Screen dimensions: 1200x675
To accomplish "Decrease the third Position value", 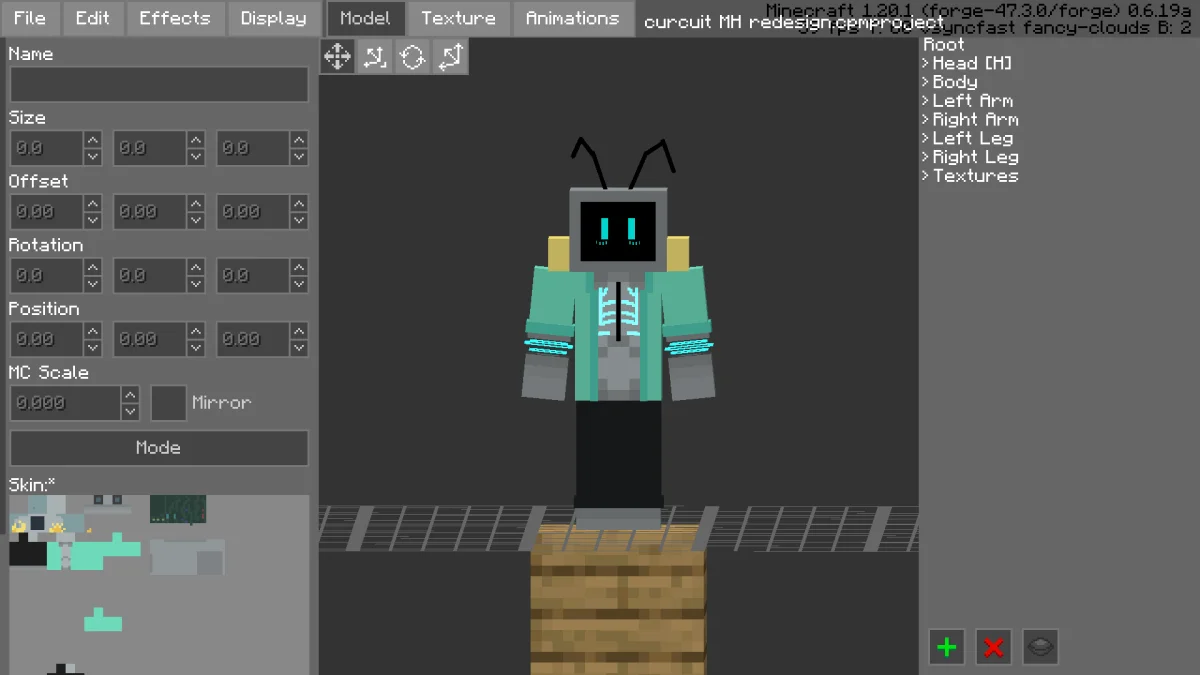I will 299,349.
